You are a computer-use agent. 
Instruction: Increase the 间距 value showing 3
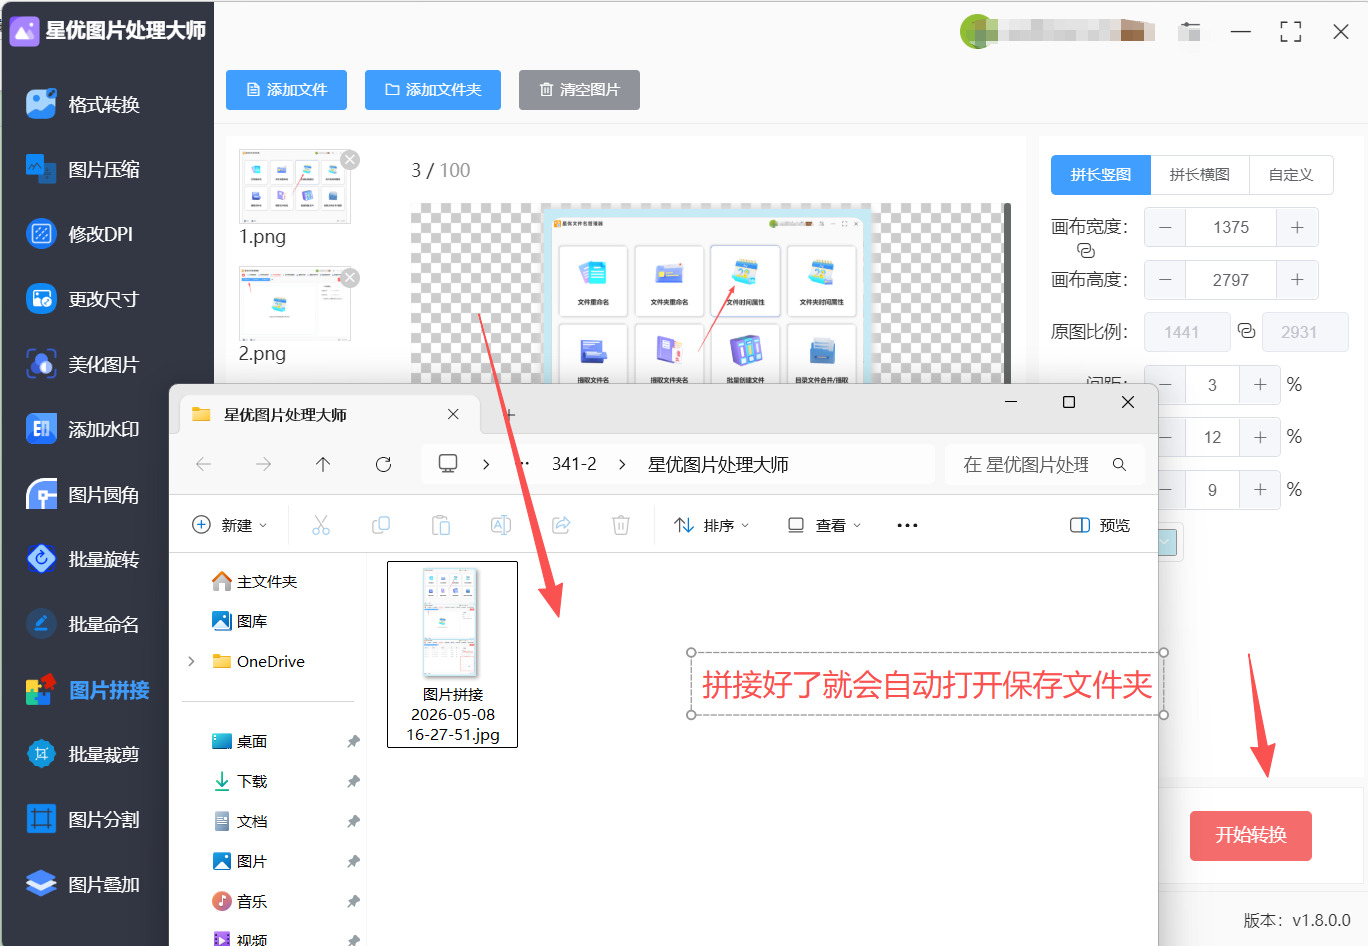pos(1260,385)
